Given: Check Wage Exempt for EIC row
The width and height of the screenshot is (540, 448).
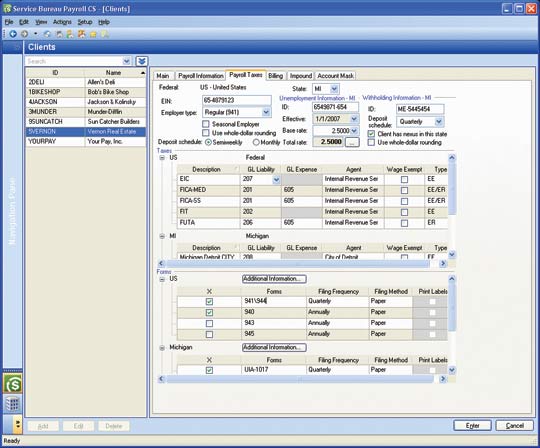Looking at the screenshot, I should point(404,179).
